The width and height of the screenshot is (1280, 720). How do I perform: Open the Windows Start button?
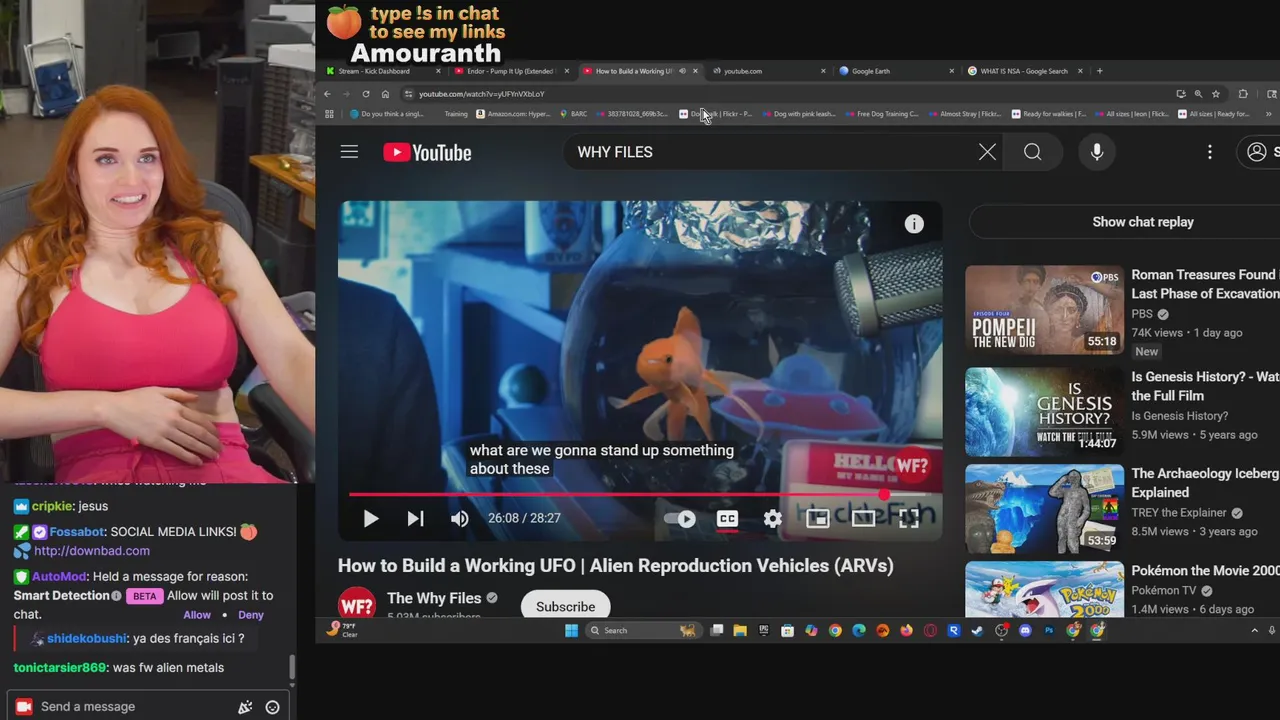pos(571,630)
